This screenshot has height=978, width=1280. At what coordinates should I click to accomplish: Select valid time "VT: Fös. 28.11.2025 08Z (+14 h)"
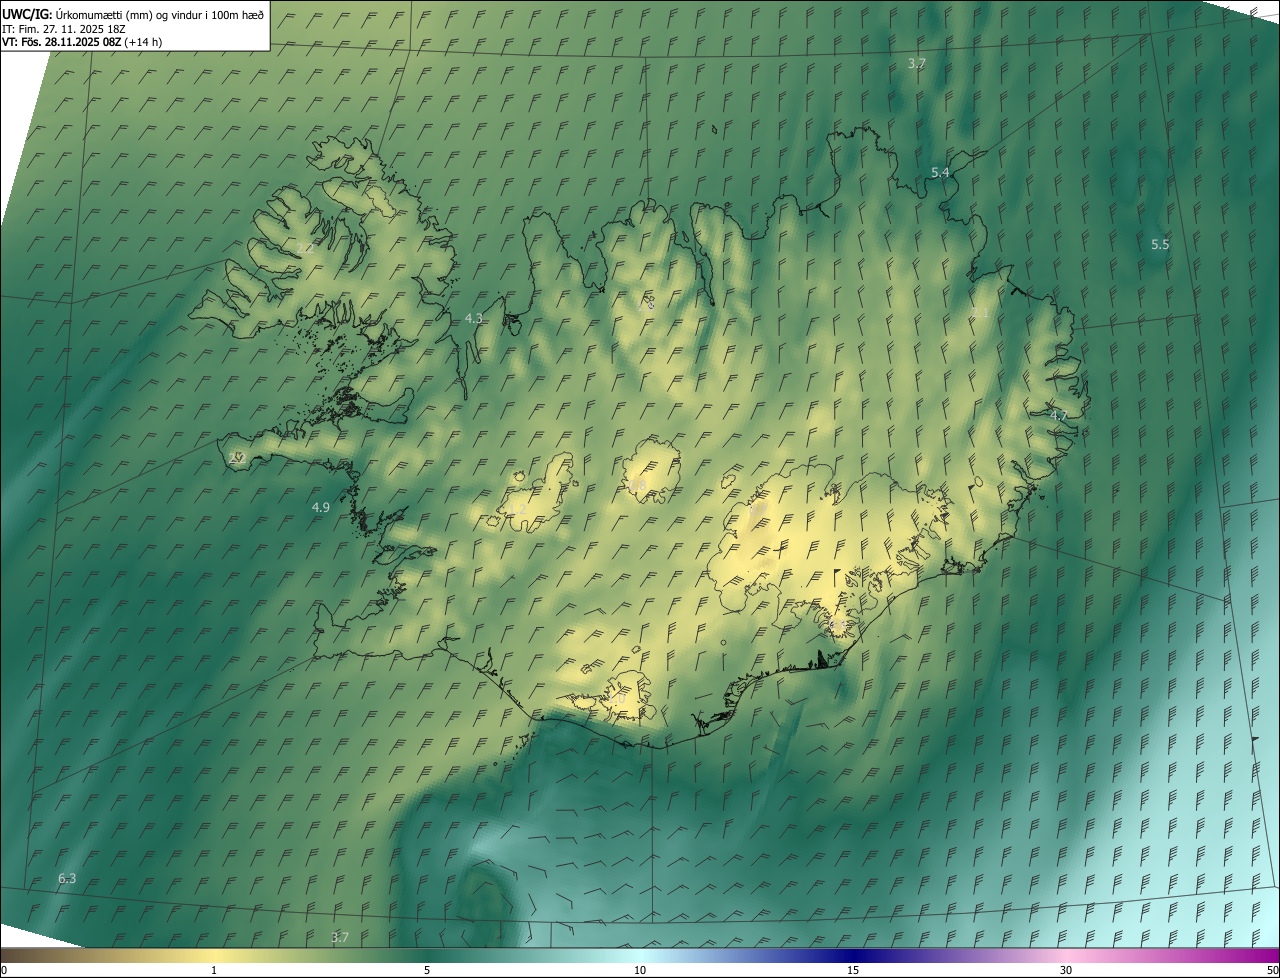82,42
